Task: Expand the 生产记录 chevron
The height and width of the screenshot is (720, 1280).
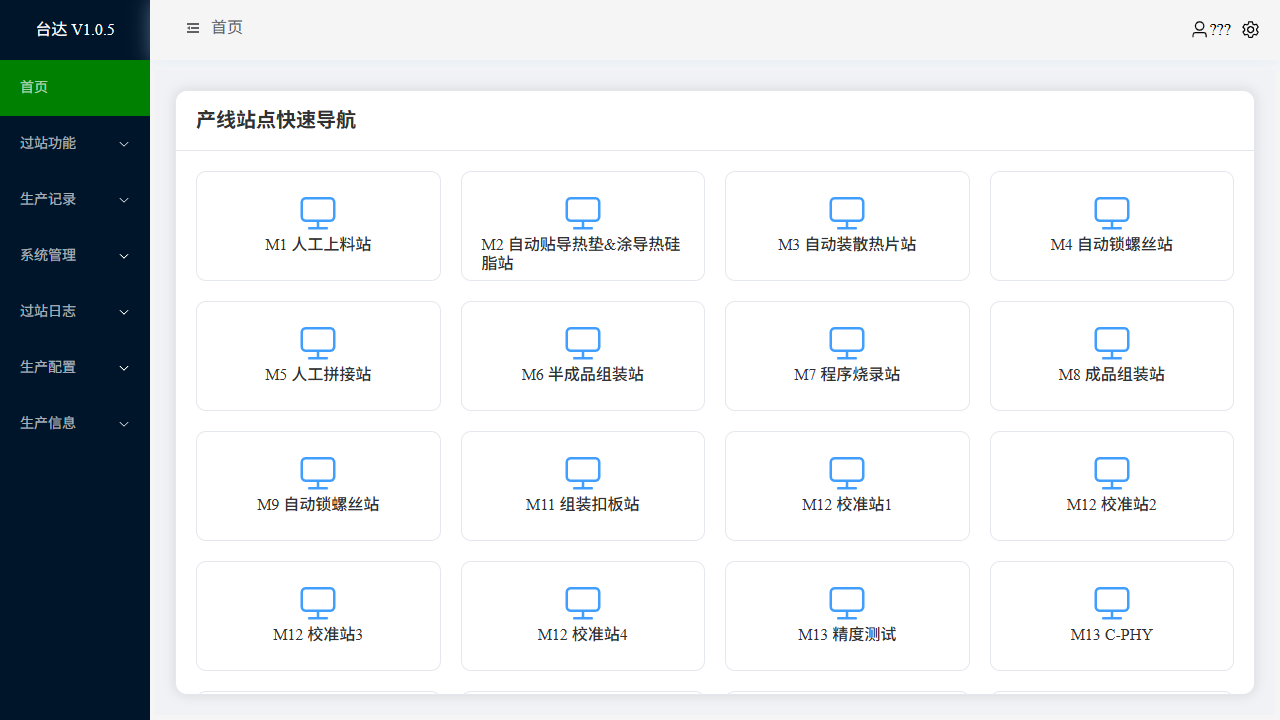Action: (124, 200)
